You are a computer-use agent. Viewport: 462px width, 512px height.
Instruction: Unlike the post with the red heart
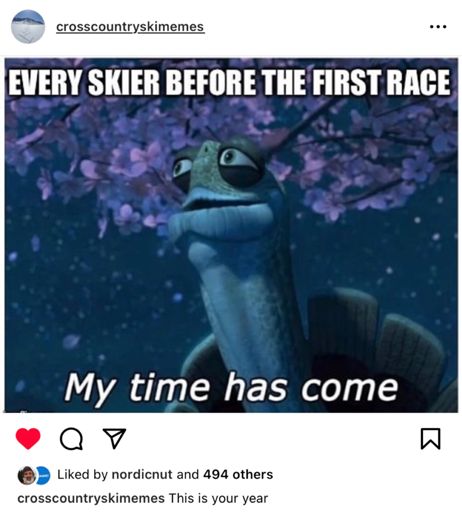pyautogui.click(x=28, y=438)
